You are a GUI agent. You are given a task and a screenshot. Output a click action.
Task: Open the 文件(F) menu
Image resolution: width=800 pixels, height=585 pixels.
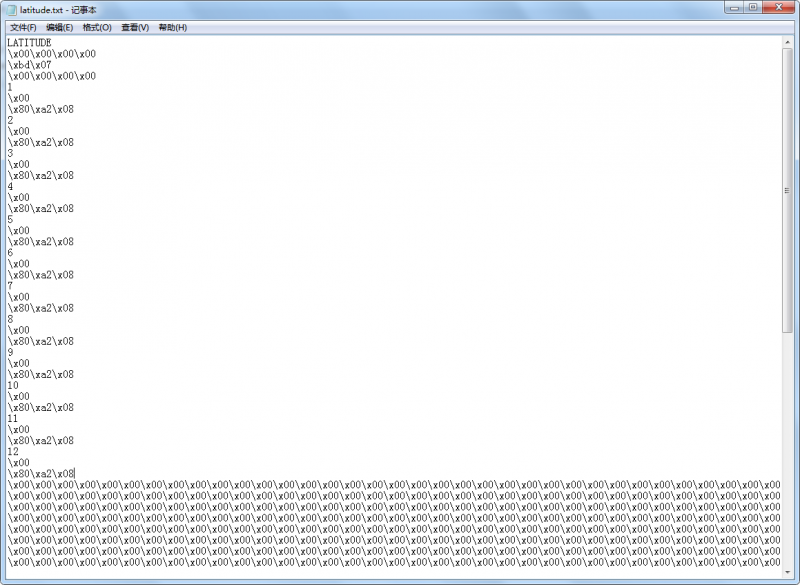point(23,27)
